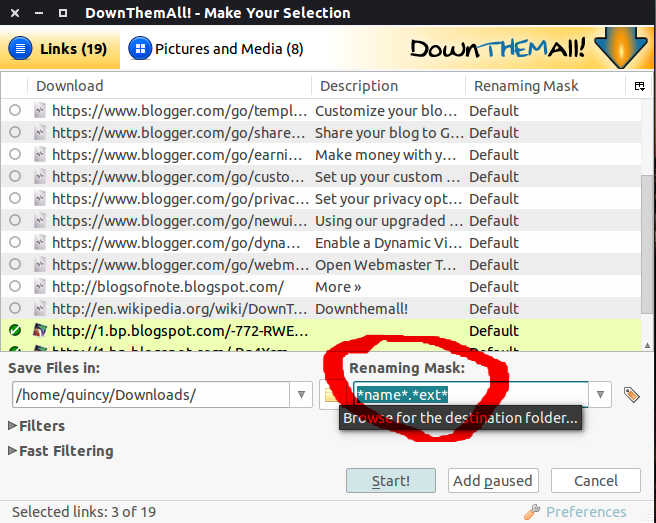This screenshot has width=656, height=523.
Task: Click the link list vertical scrollbar
Action: pos(647,243)
